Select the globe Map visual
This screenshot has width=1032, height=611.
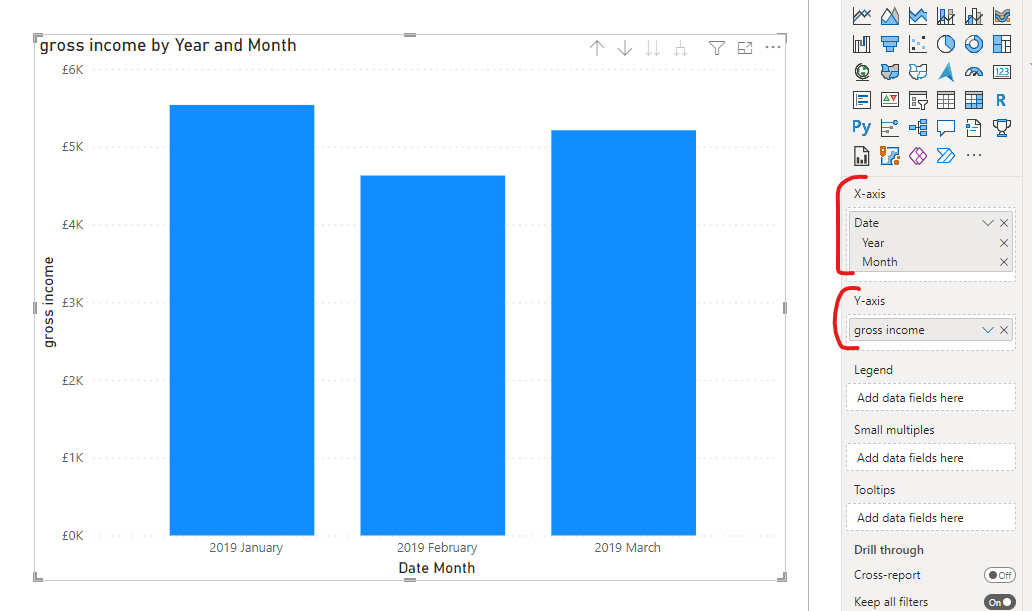pyautogui.click(x=862, y=72)
